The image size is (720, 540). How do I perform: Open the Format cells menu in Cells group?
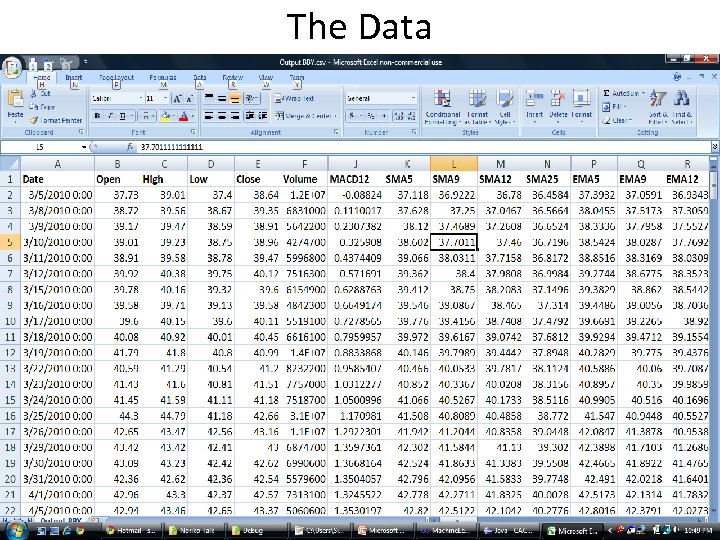pyautogui.click(x=581, y=105)
